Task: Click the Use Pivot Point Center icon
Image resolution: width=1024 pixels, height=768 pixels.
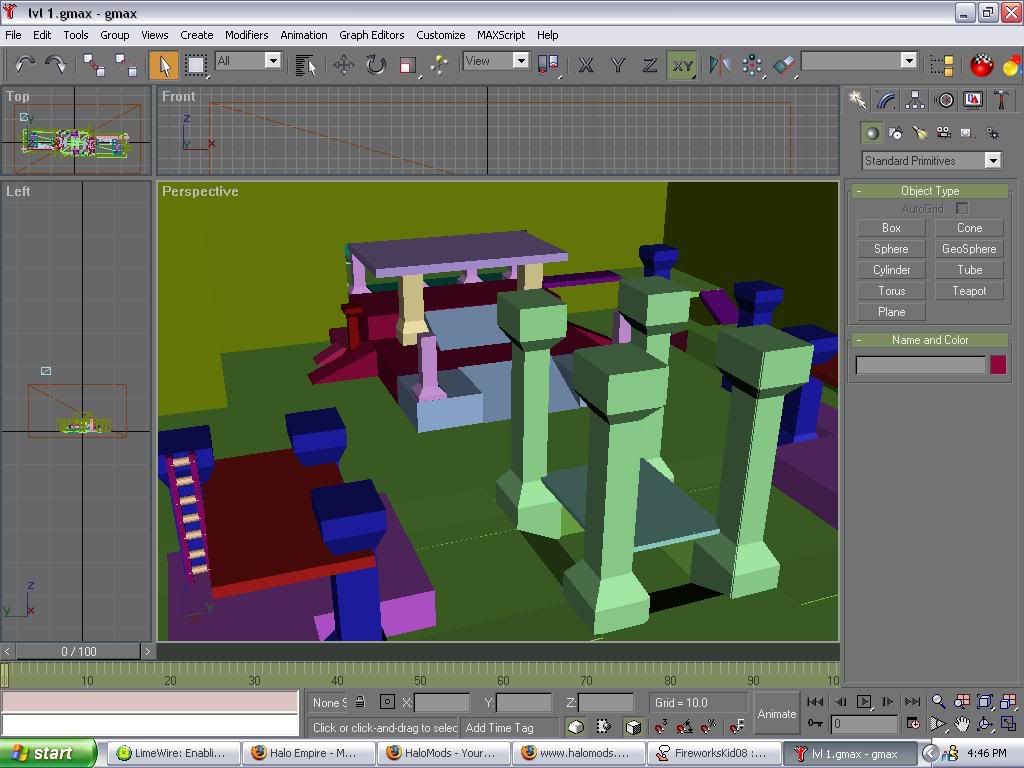Action: point(547,65)
